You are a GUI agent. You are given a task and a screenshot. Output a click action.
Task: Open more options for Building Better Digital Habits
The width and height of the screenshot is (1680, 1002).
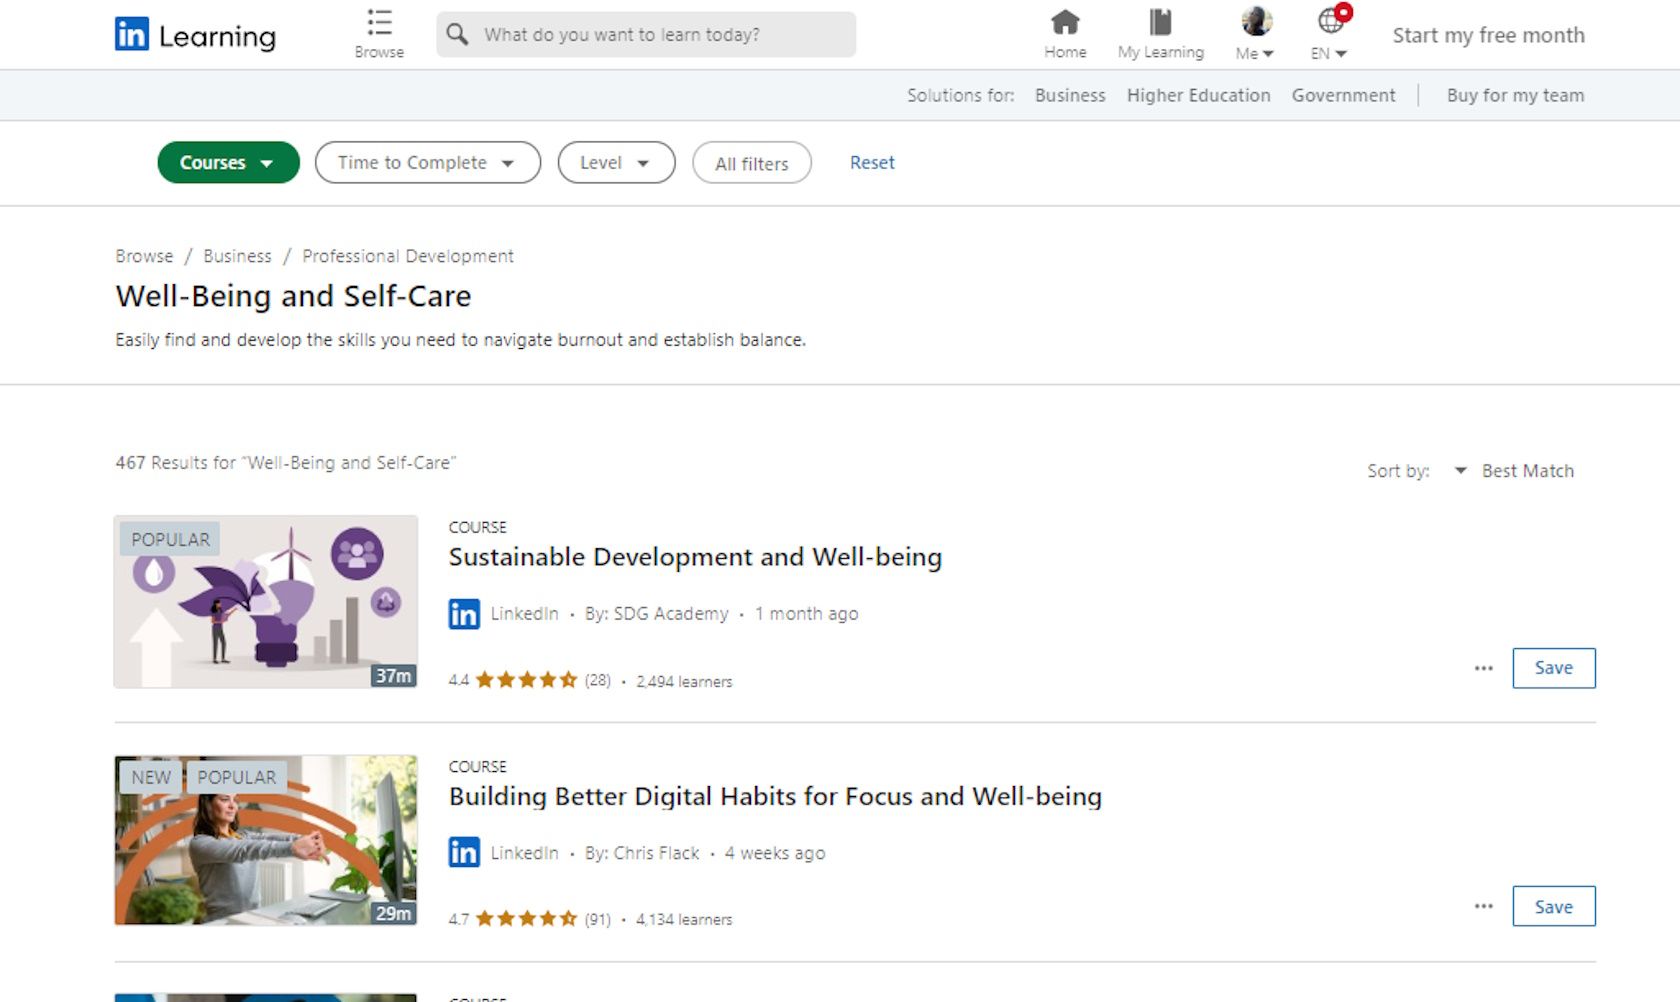1483,906
